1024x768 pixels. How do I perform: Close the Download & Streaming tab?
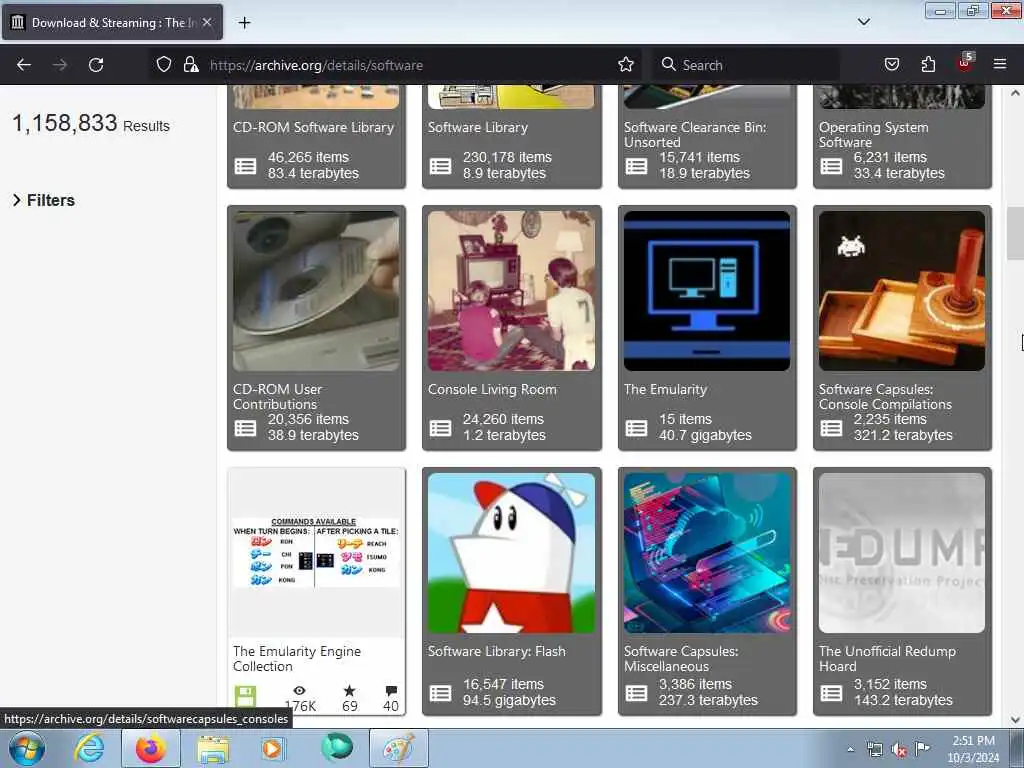click(207, 22)
